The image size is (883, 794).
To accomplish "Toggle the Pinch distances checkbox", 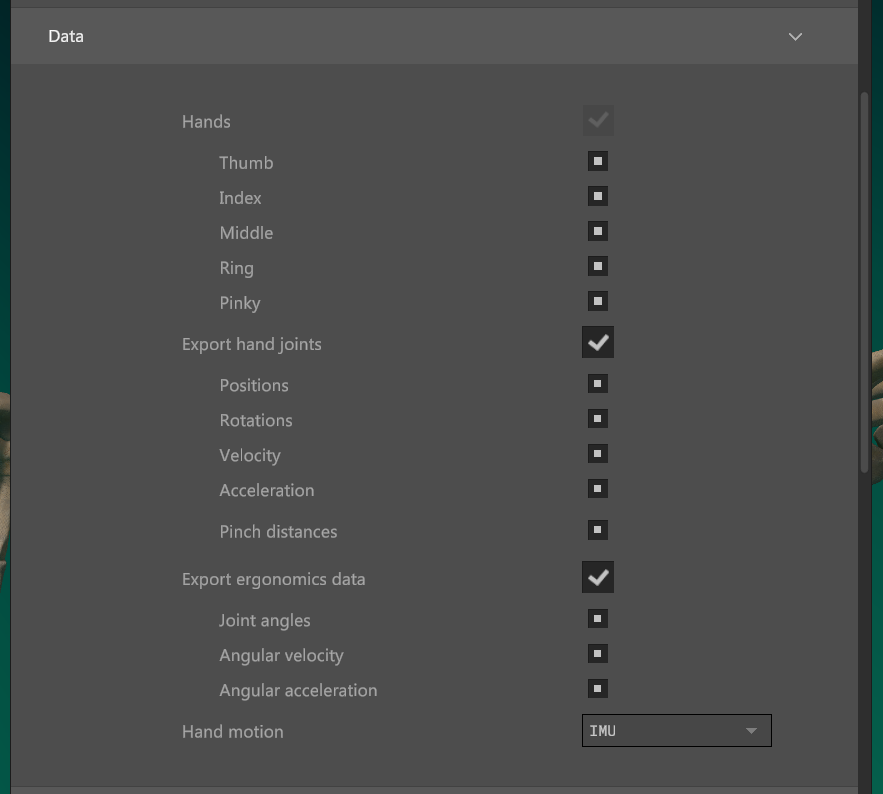I will tap(598, 530).
